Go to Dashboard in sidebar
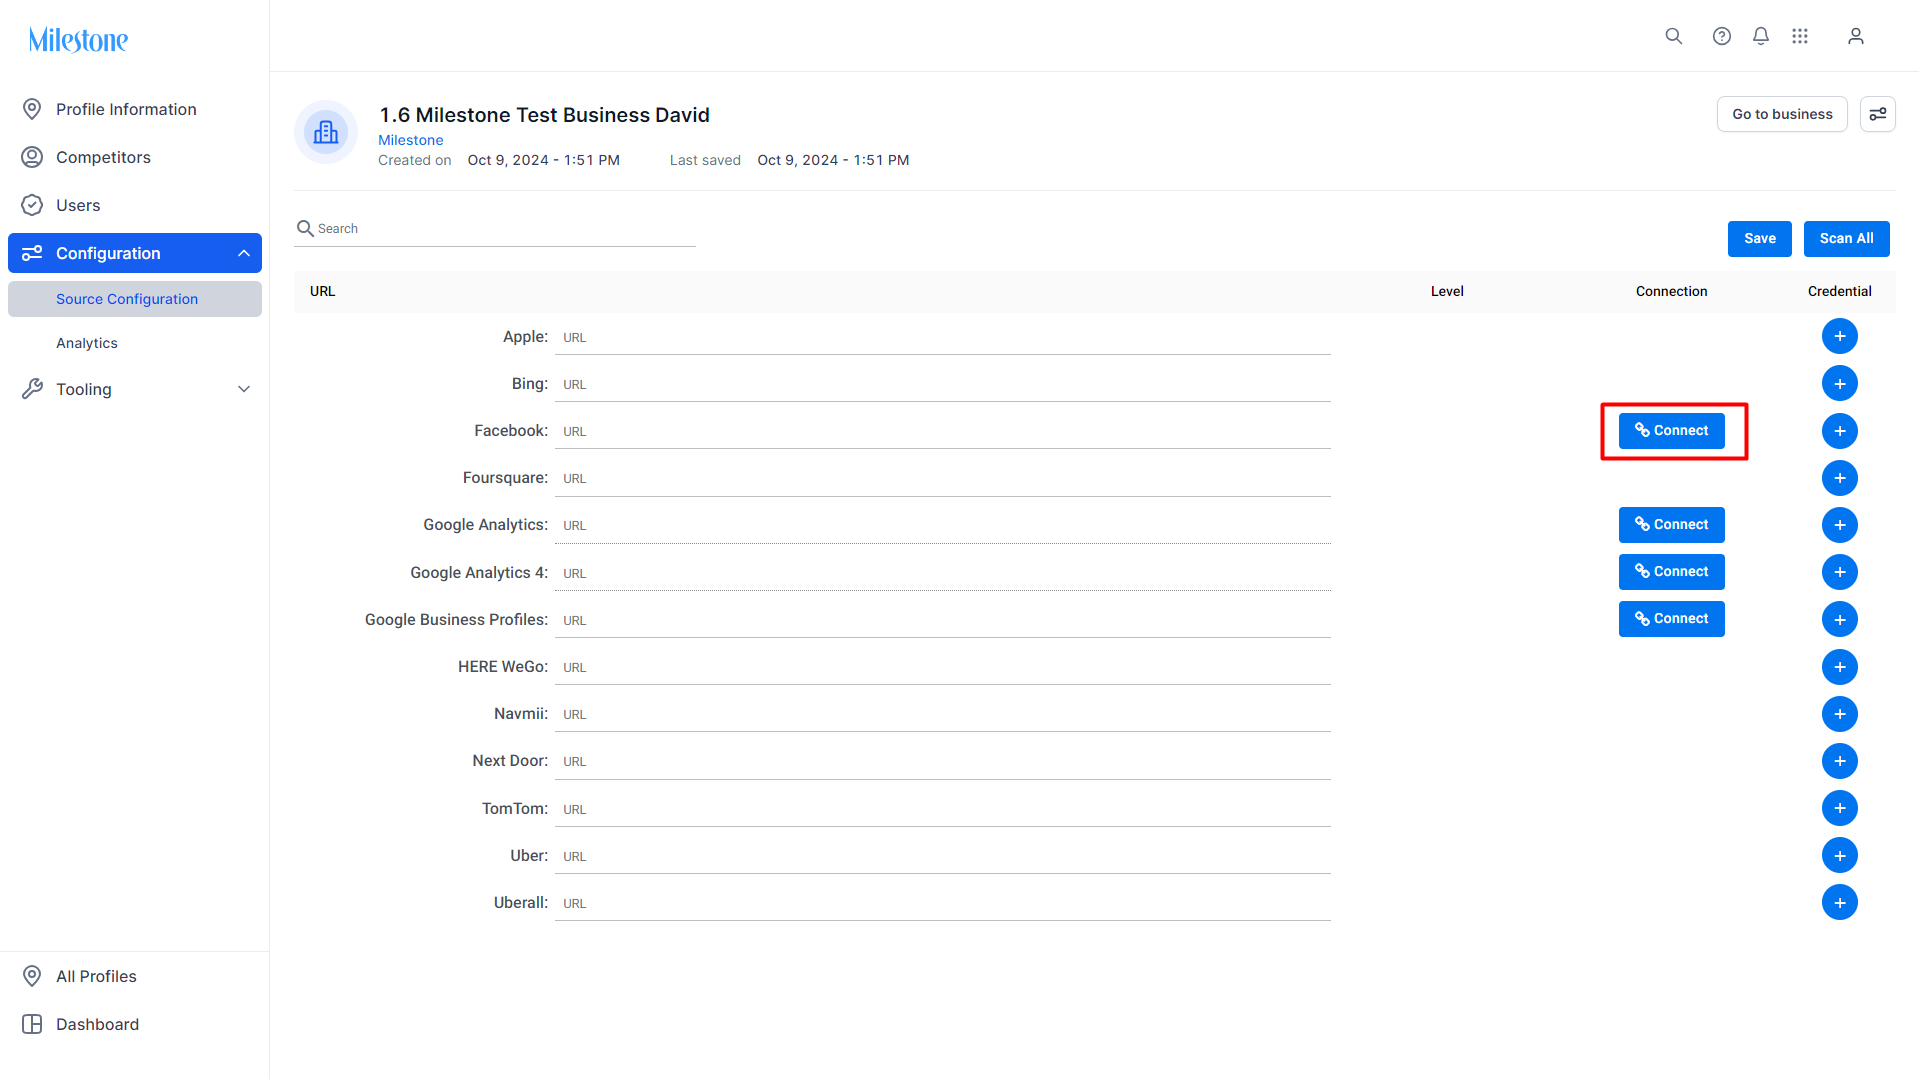1919x1079 pixels. coord(135,1024)
